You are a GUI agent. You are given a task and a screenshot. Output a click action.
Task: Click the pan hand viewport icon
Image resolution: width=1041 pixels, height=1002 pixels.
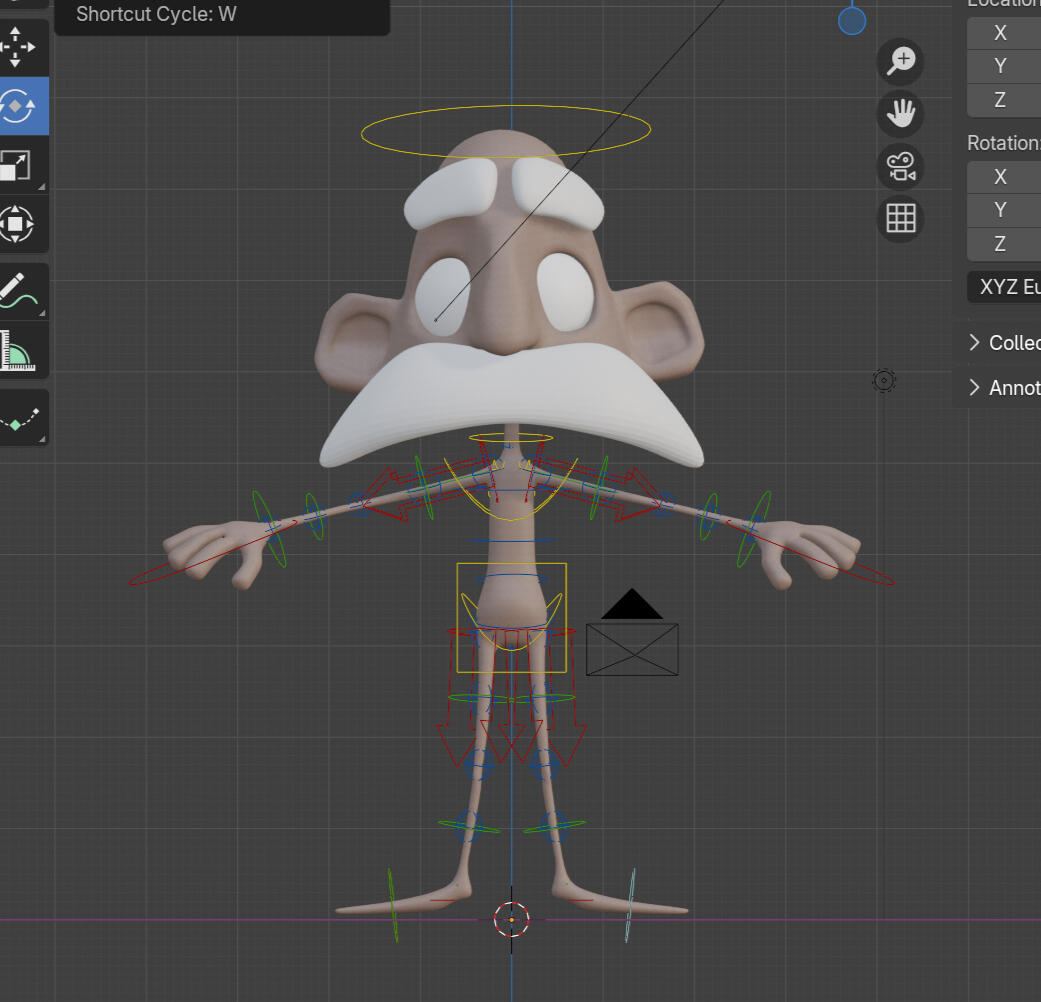click(901, 113)
